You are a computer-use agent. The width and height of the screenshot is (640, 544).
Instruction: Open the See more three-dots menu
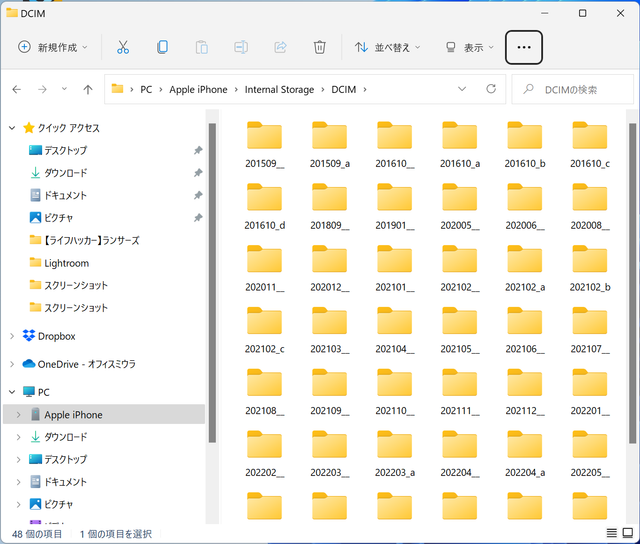[x=524, y=47]
